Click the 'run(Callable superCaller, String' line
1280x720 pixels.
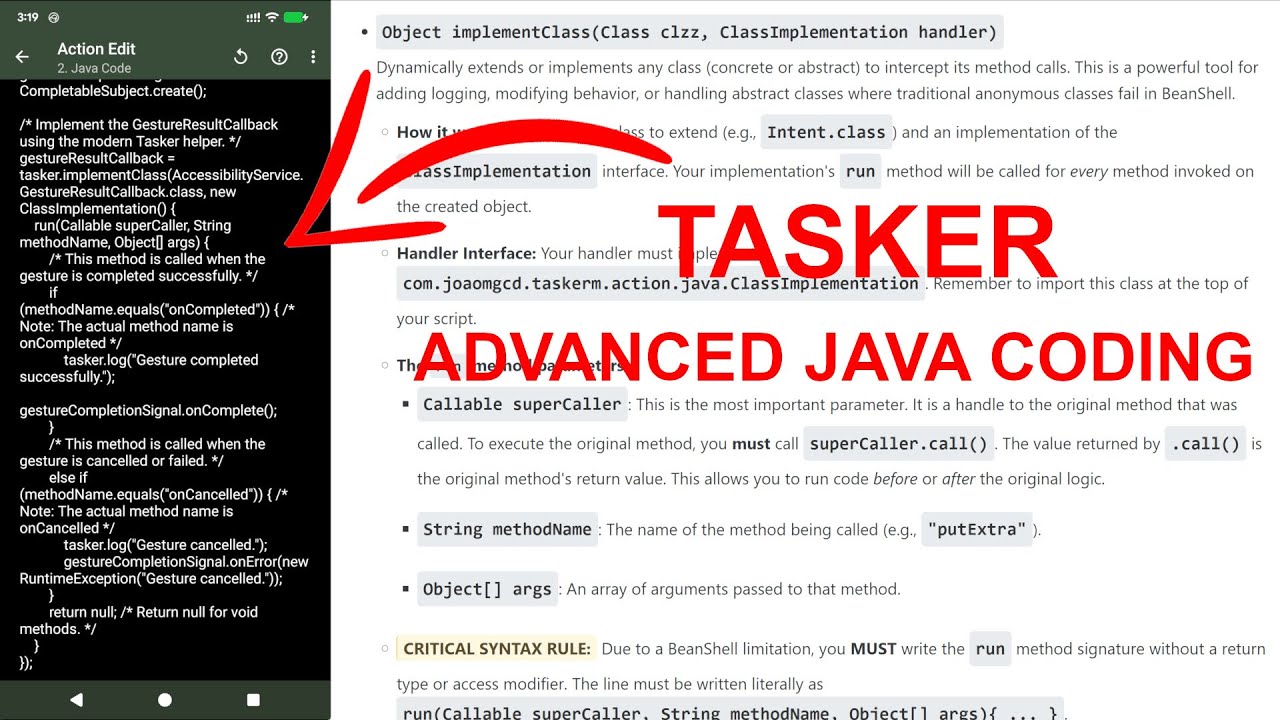tap(132, 225)
